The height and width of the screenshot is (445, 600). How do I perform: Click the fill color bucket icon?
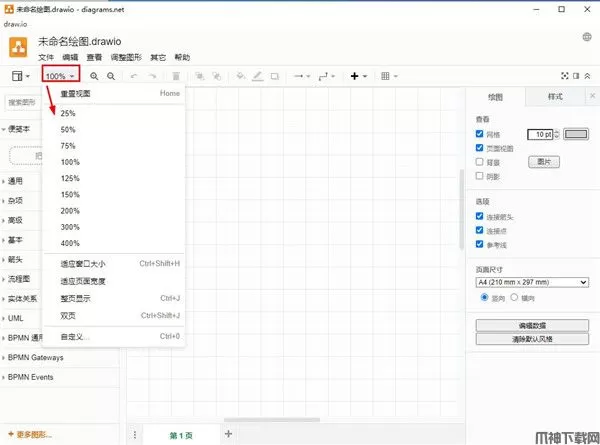tap(239, 76)
